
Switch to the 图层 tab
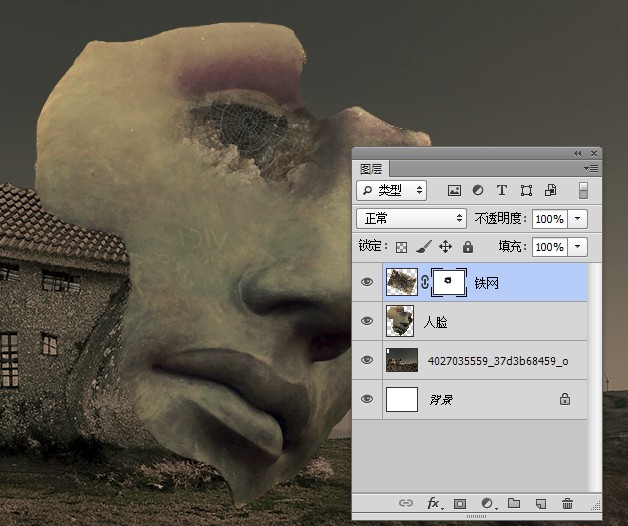pyautogui.click(x=371, y=169)
